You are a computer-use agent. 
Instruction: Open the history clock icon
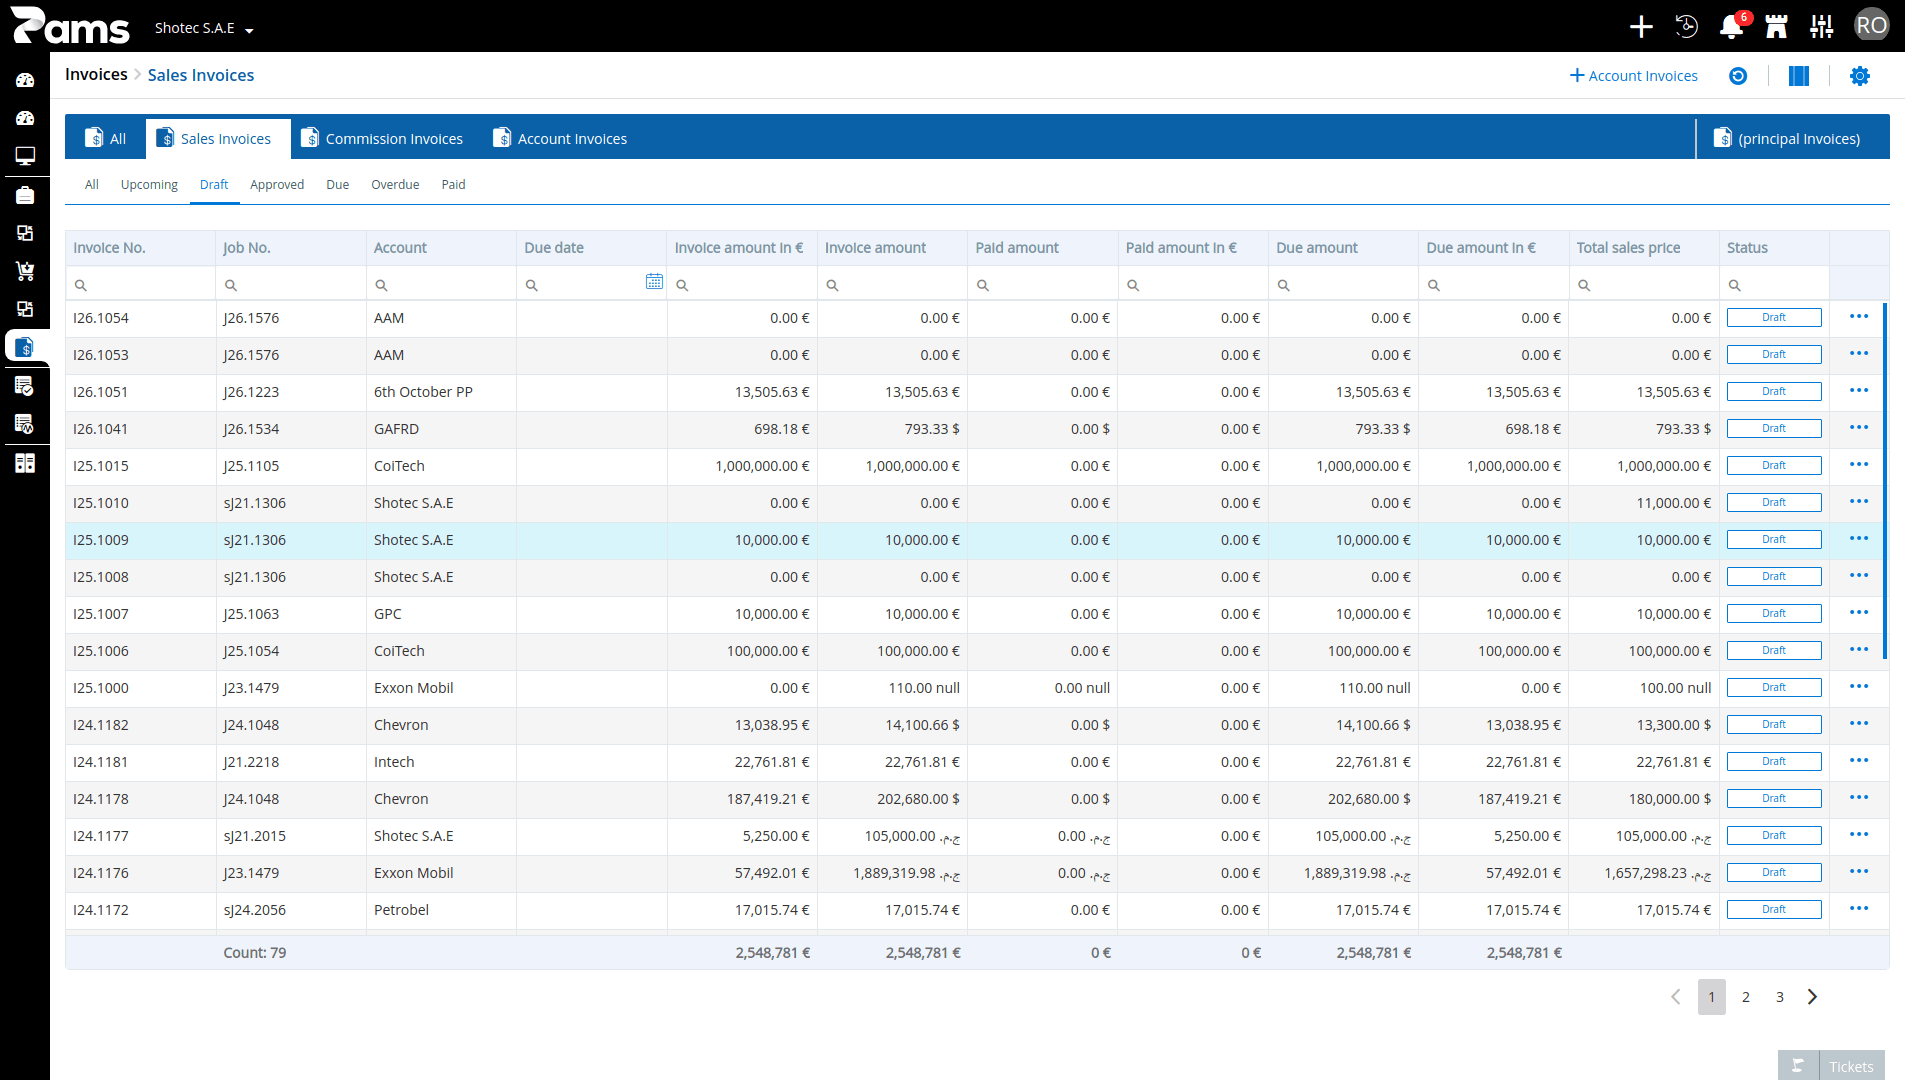pos(1687,26)
